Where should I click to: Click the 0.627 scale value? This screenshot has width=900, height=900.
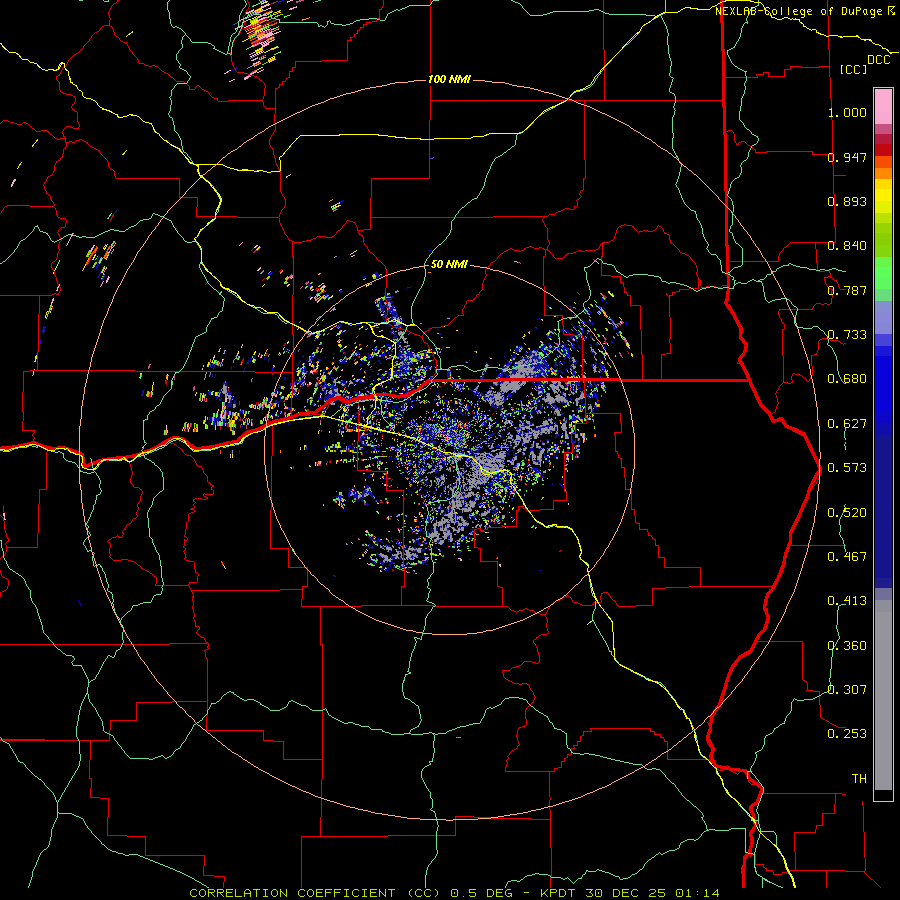tap(847, 424)
